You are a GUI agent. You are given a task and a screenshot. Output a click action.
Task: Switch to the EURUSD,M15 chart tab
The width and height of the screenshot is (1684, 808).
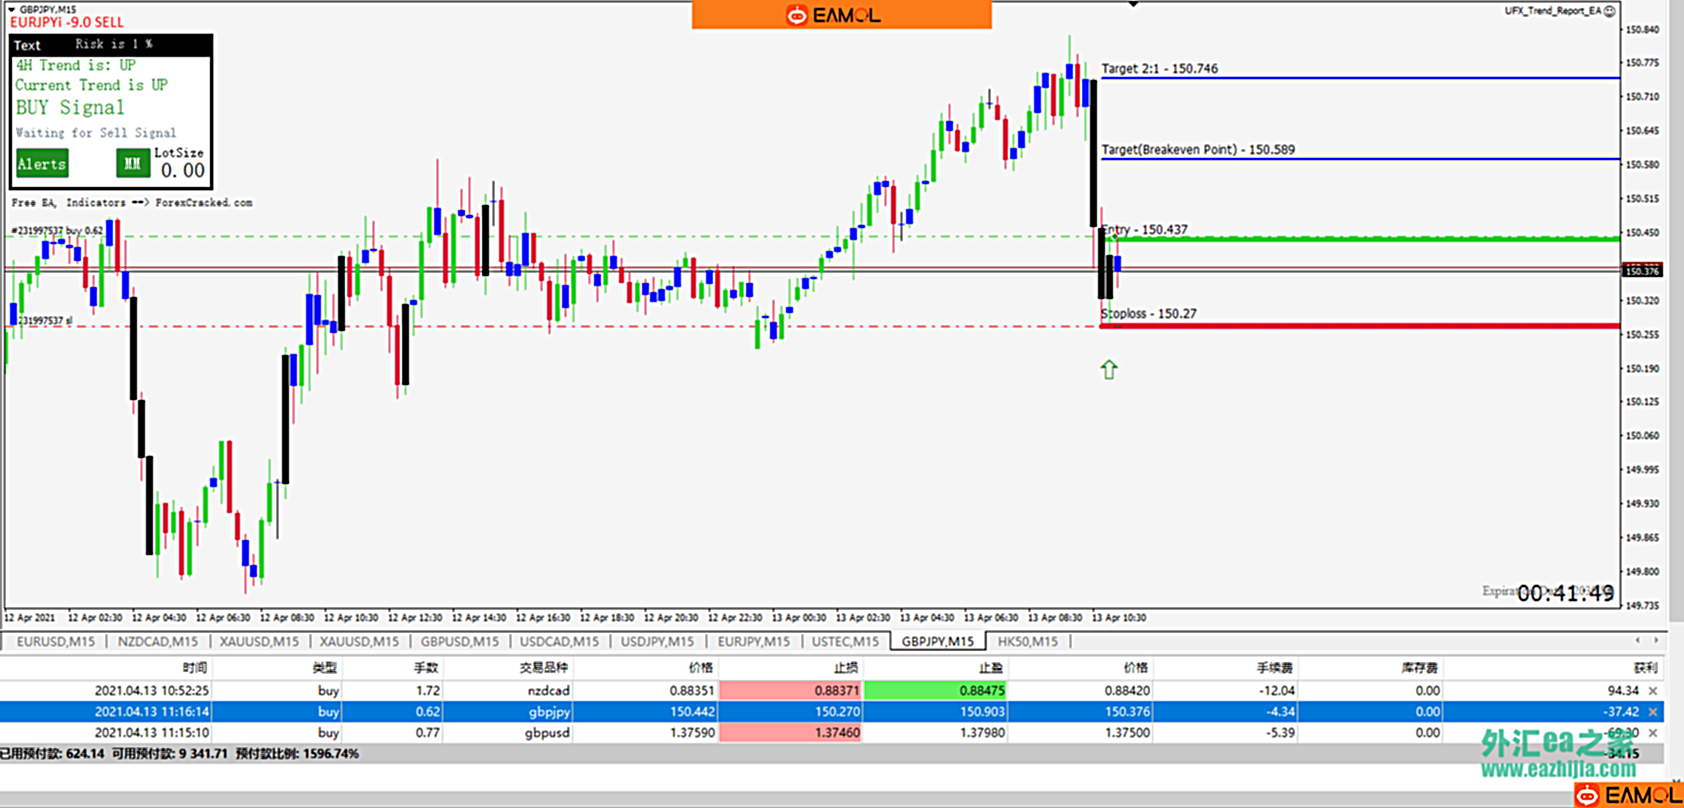click(56, 642)
